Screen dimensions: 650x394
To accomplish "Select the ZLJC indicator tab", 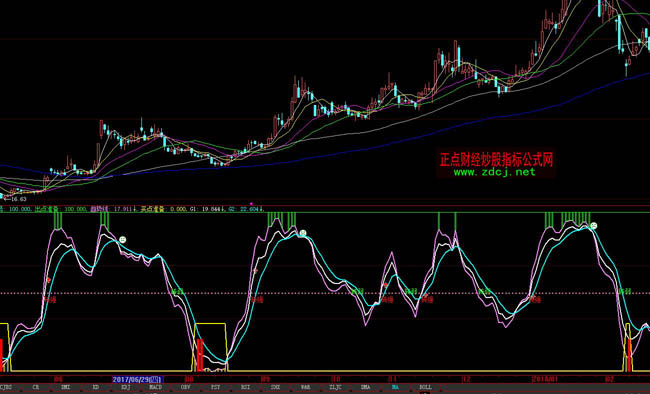I will [x=335, y=387].
